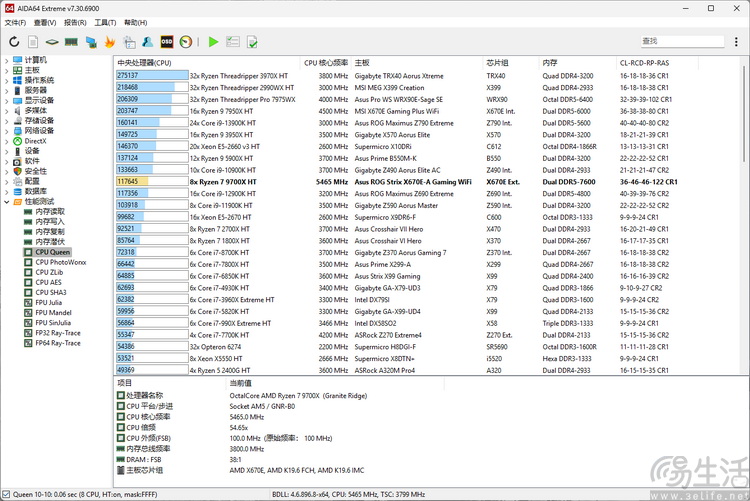Viewport: 750px width, 501px height.
Task: Click the Refresh toolbar icon
Action: (14, 42)
